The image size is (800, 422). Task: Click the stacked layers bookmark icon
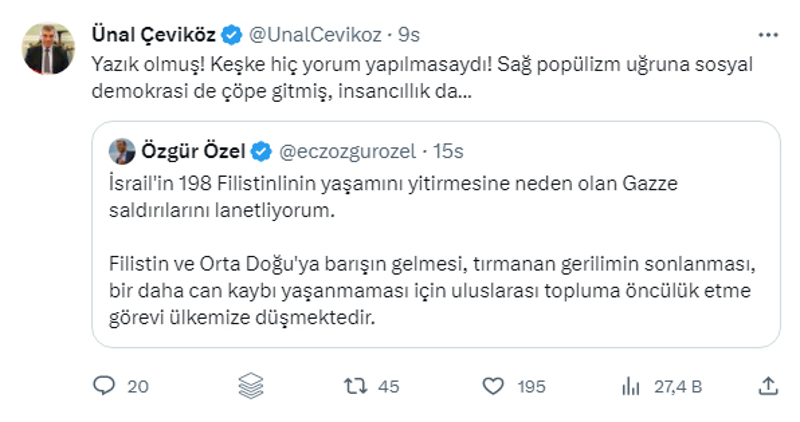click(250, 386)
